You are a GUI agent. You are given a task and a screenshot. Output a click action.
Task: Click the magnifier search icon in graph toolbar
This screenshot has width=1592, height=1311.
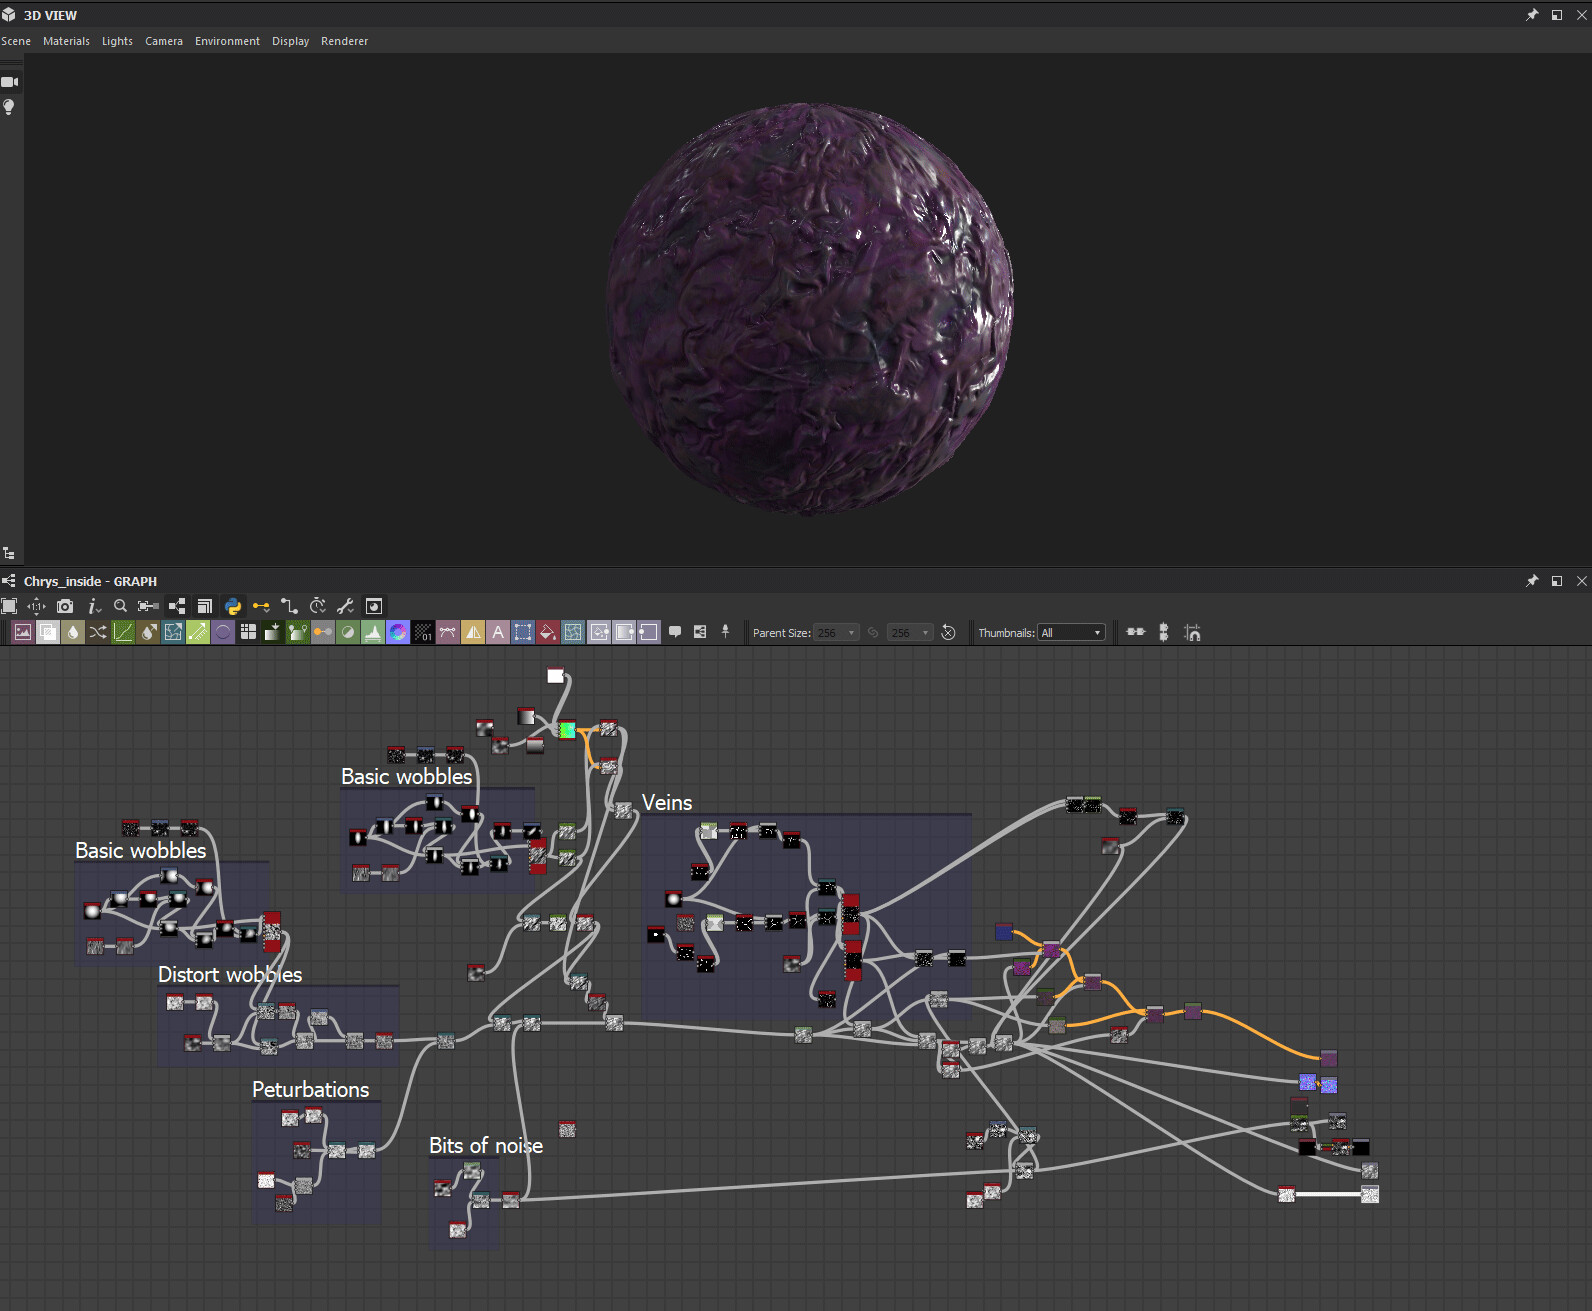click(120, 606)
